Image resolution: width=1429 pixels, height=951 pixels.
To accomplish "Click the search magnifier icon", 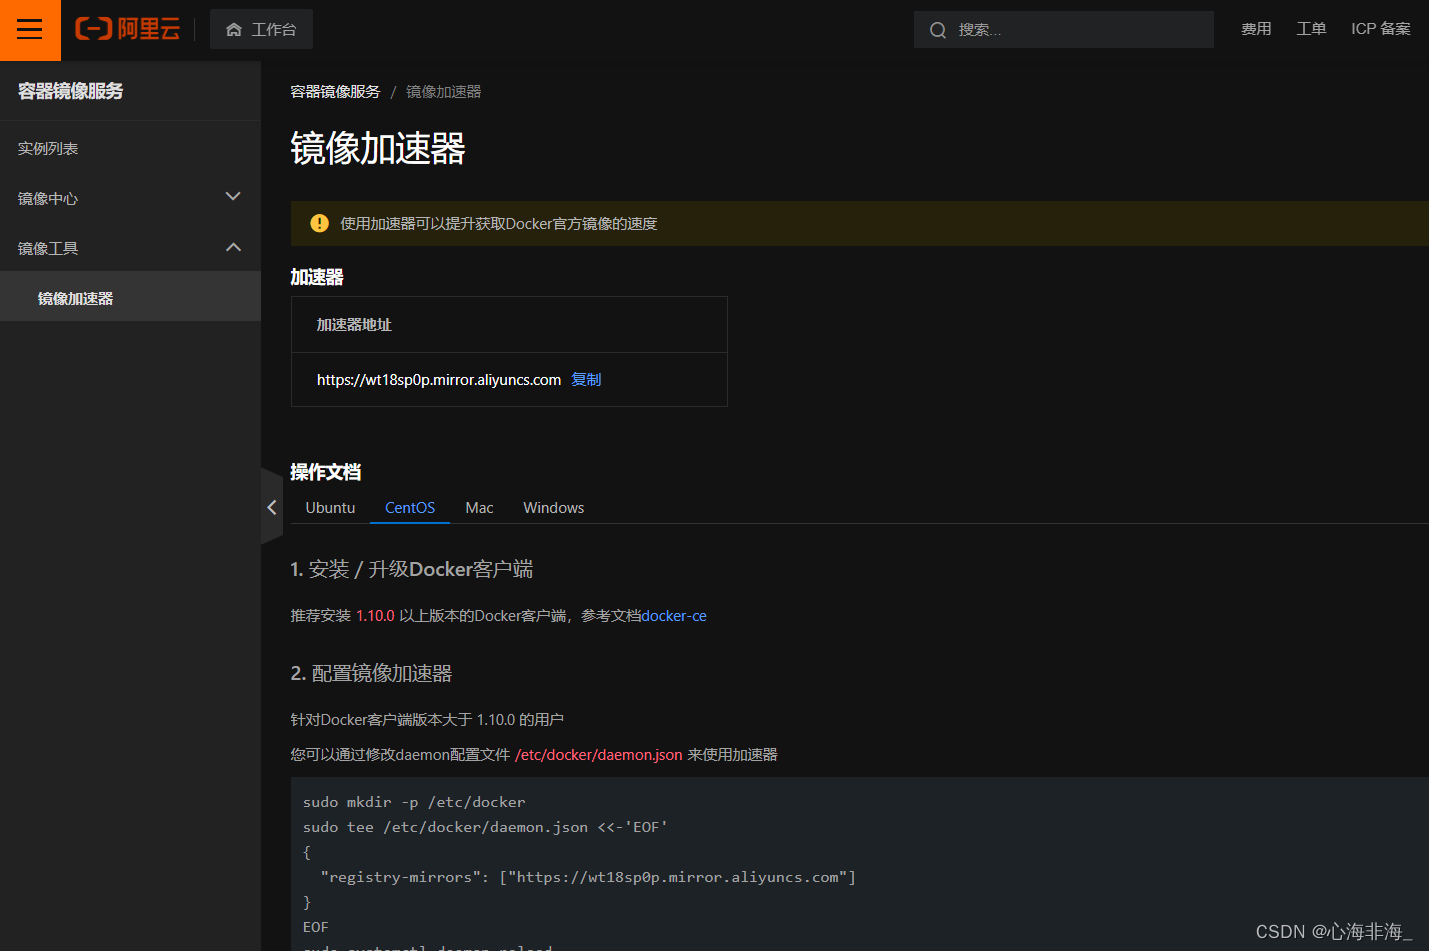I will [938, 30].
